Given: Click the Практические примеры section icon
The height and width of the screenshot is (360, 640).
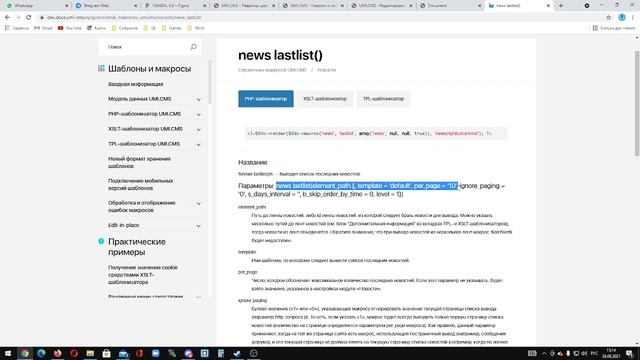Looking at the screenshot, I should [101, 241].
